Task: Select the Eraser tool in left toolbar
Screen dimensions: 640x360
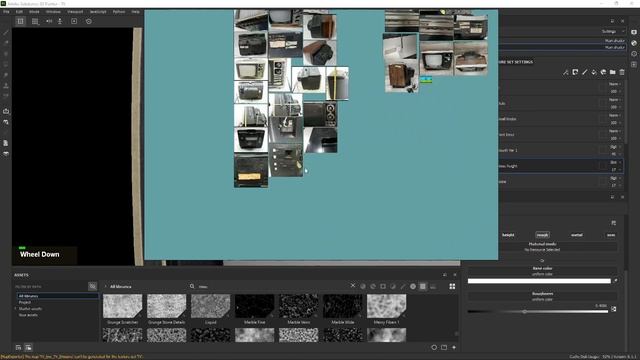Action: point(6,43)
